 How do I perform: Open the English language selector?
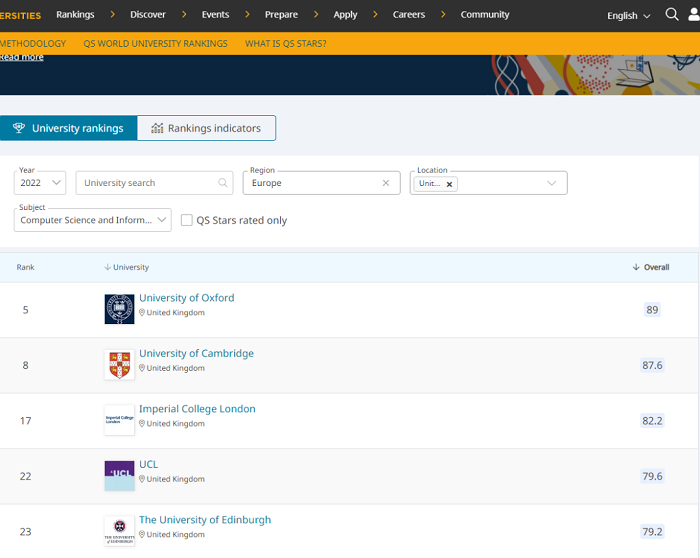(628, 15)
